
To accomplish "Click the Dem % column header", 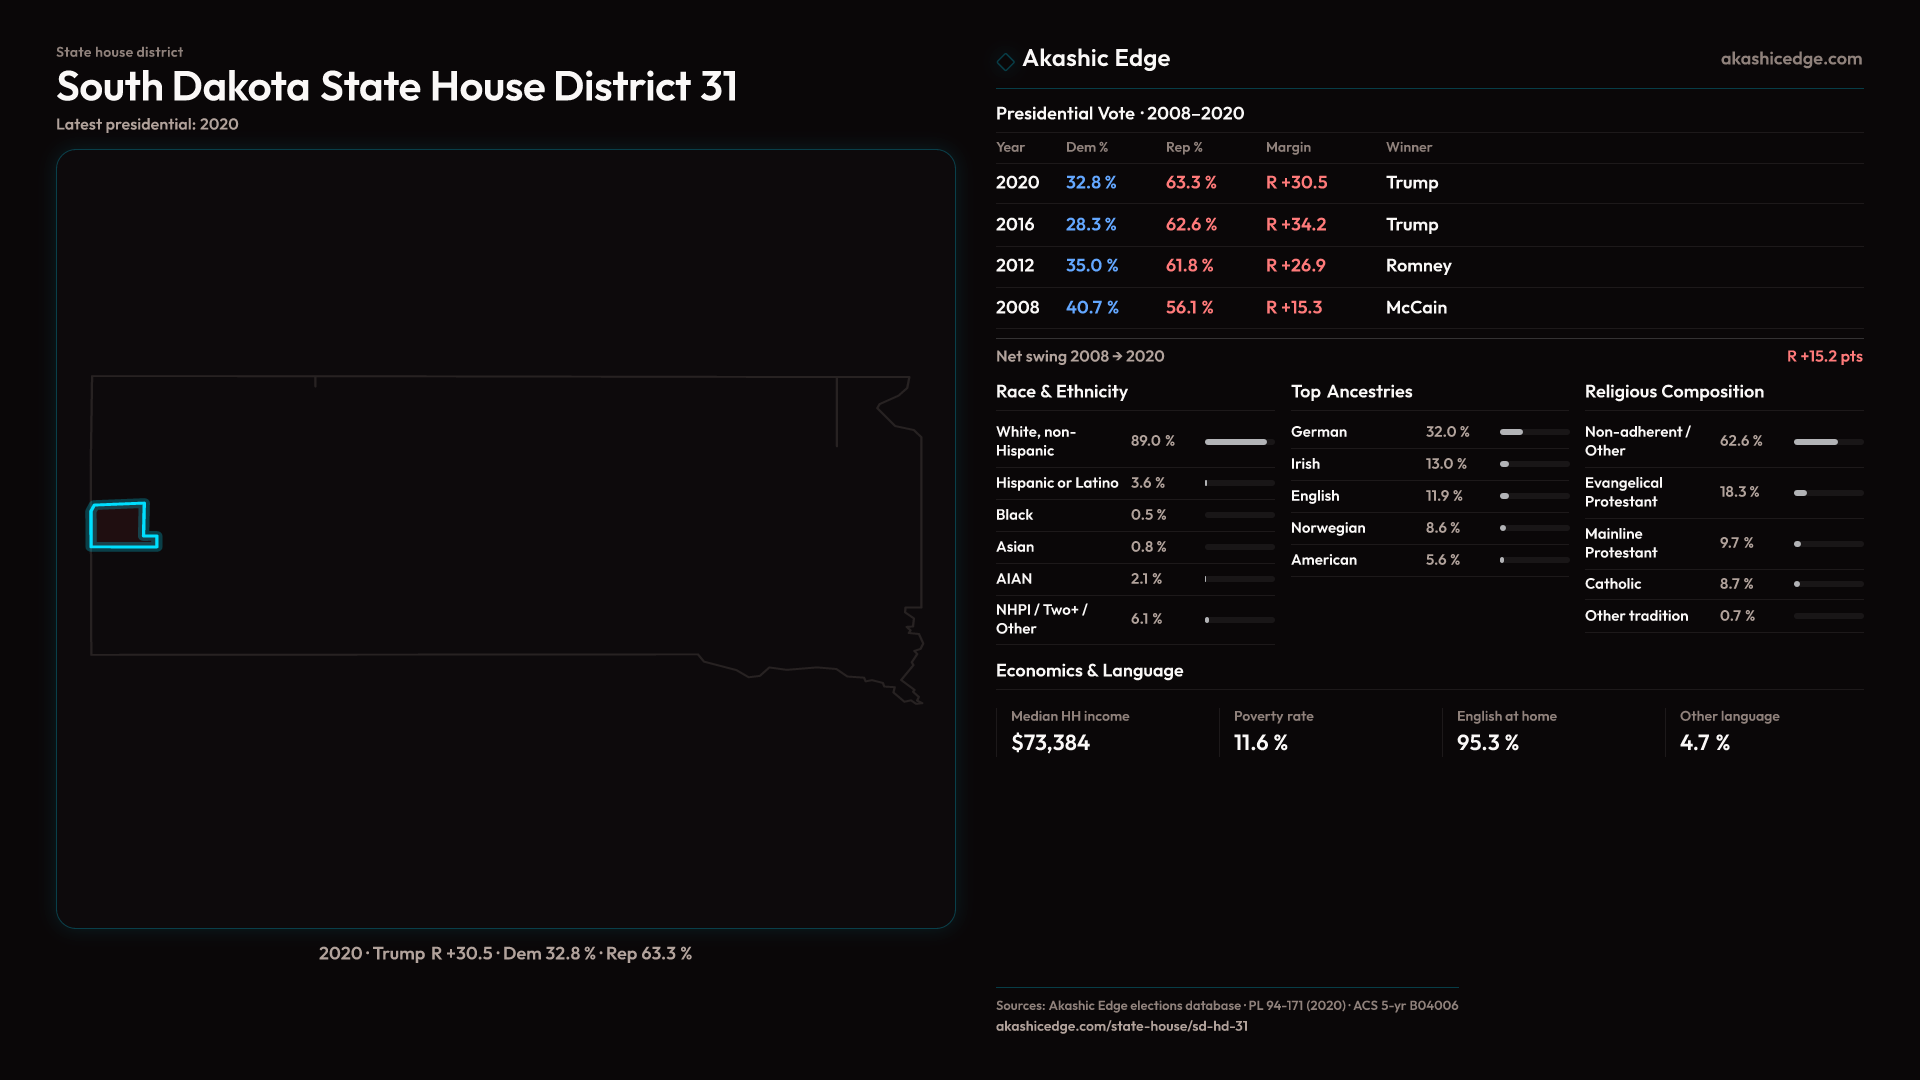I will [x=1086, y=147].
